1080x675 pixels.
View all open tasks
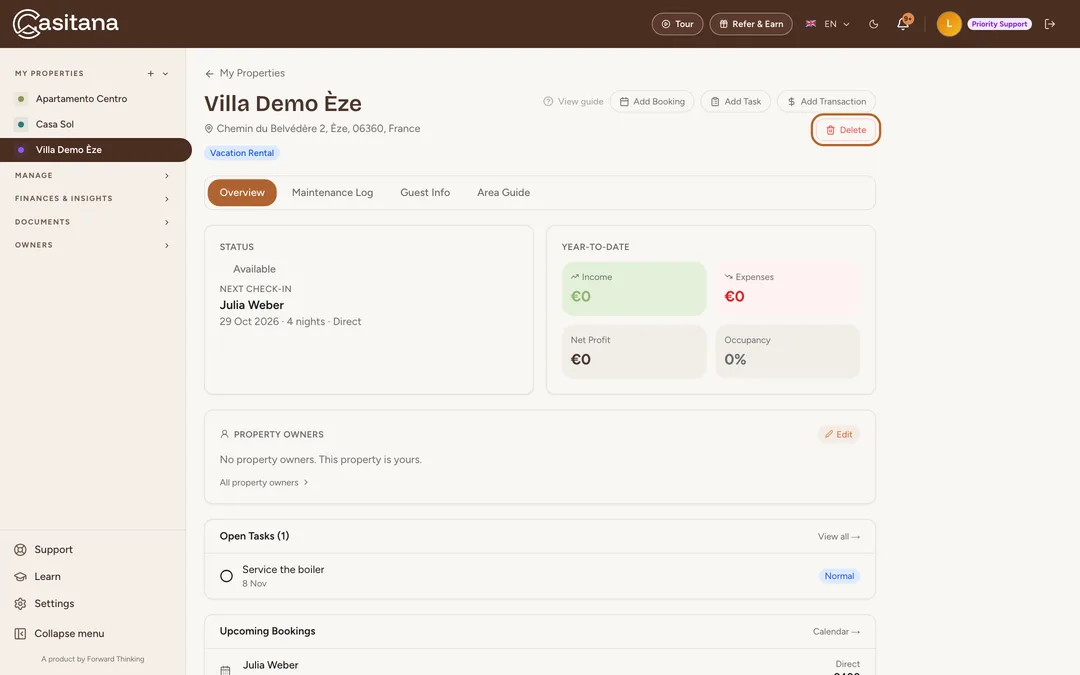click(x=838, y=537)
